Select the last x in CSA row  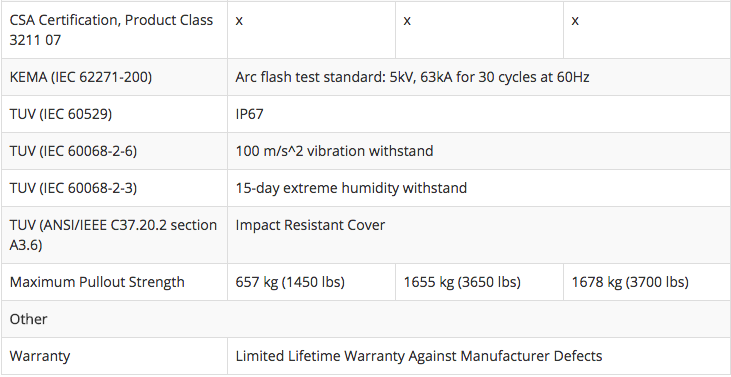575,21
